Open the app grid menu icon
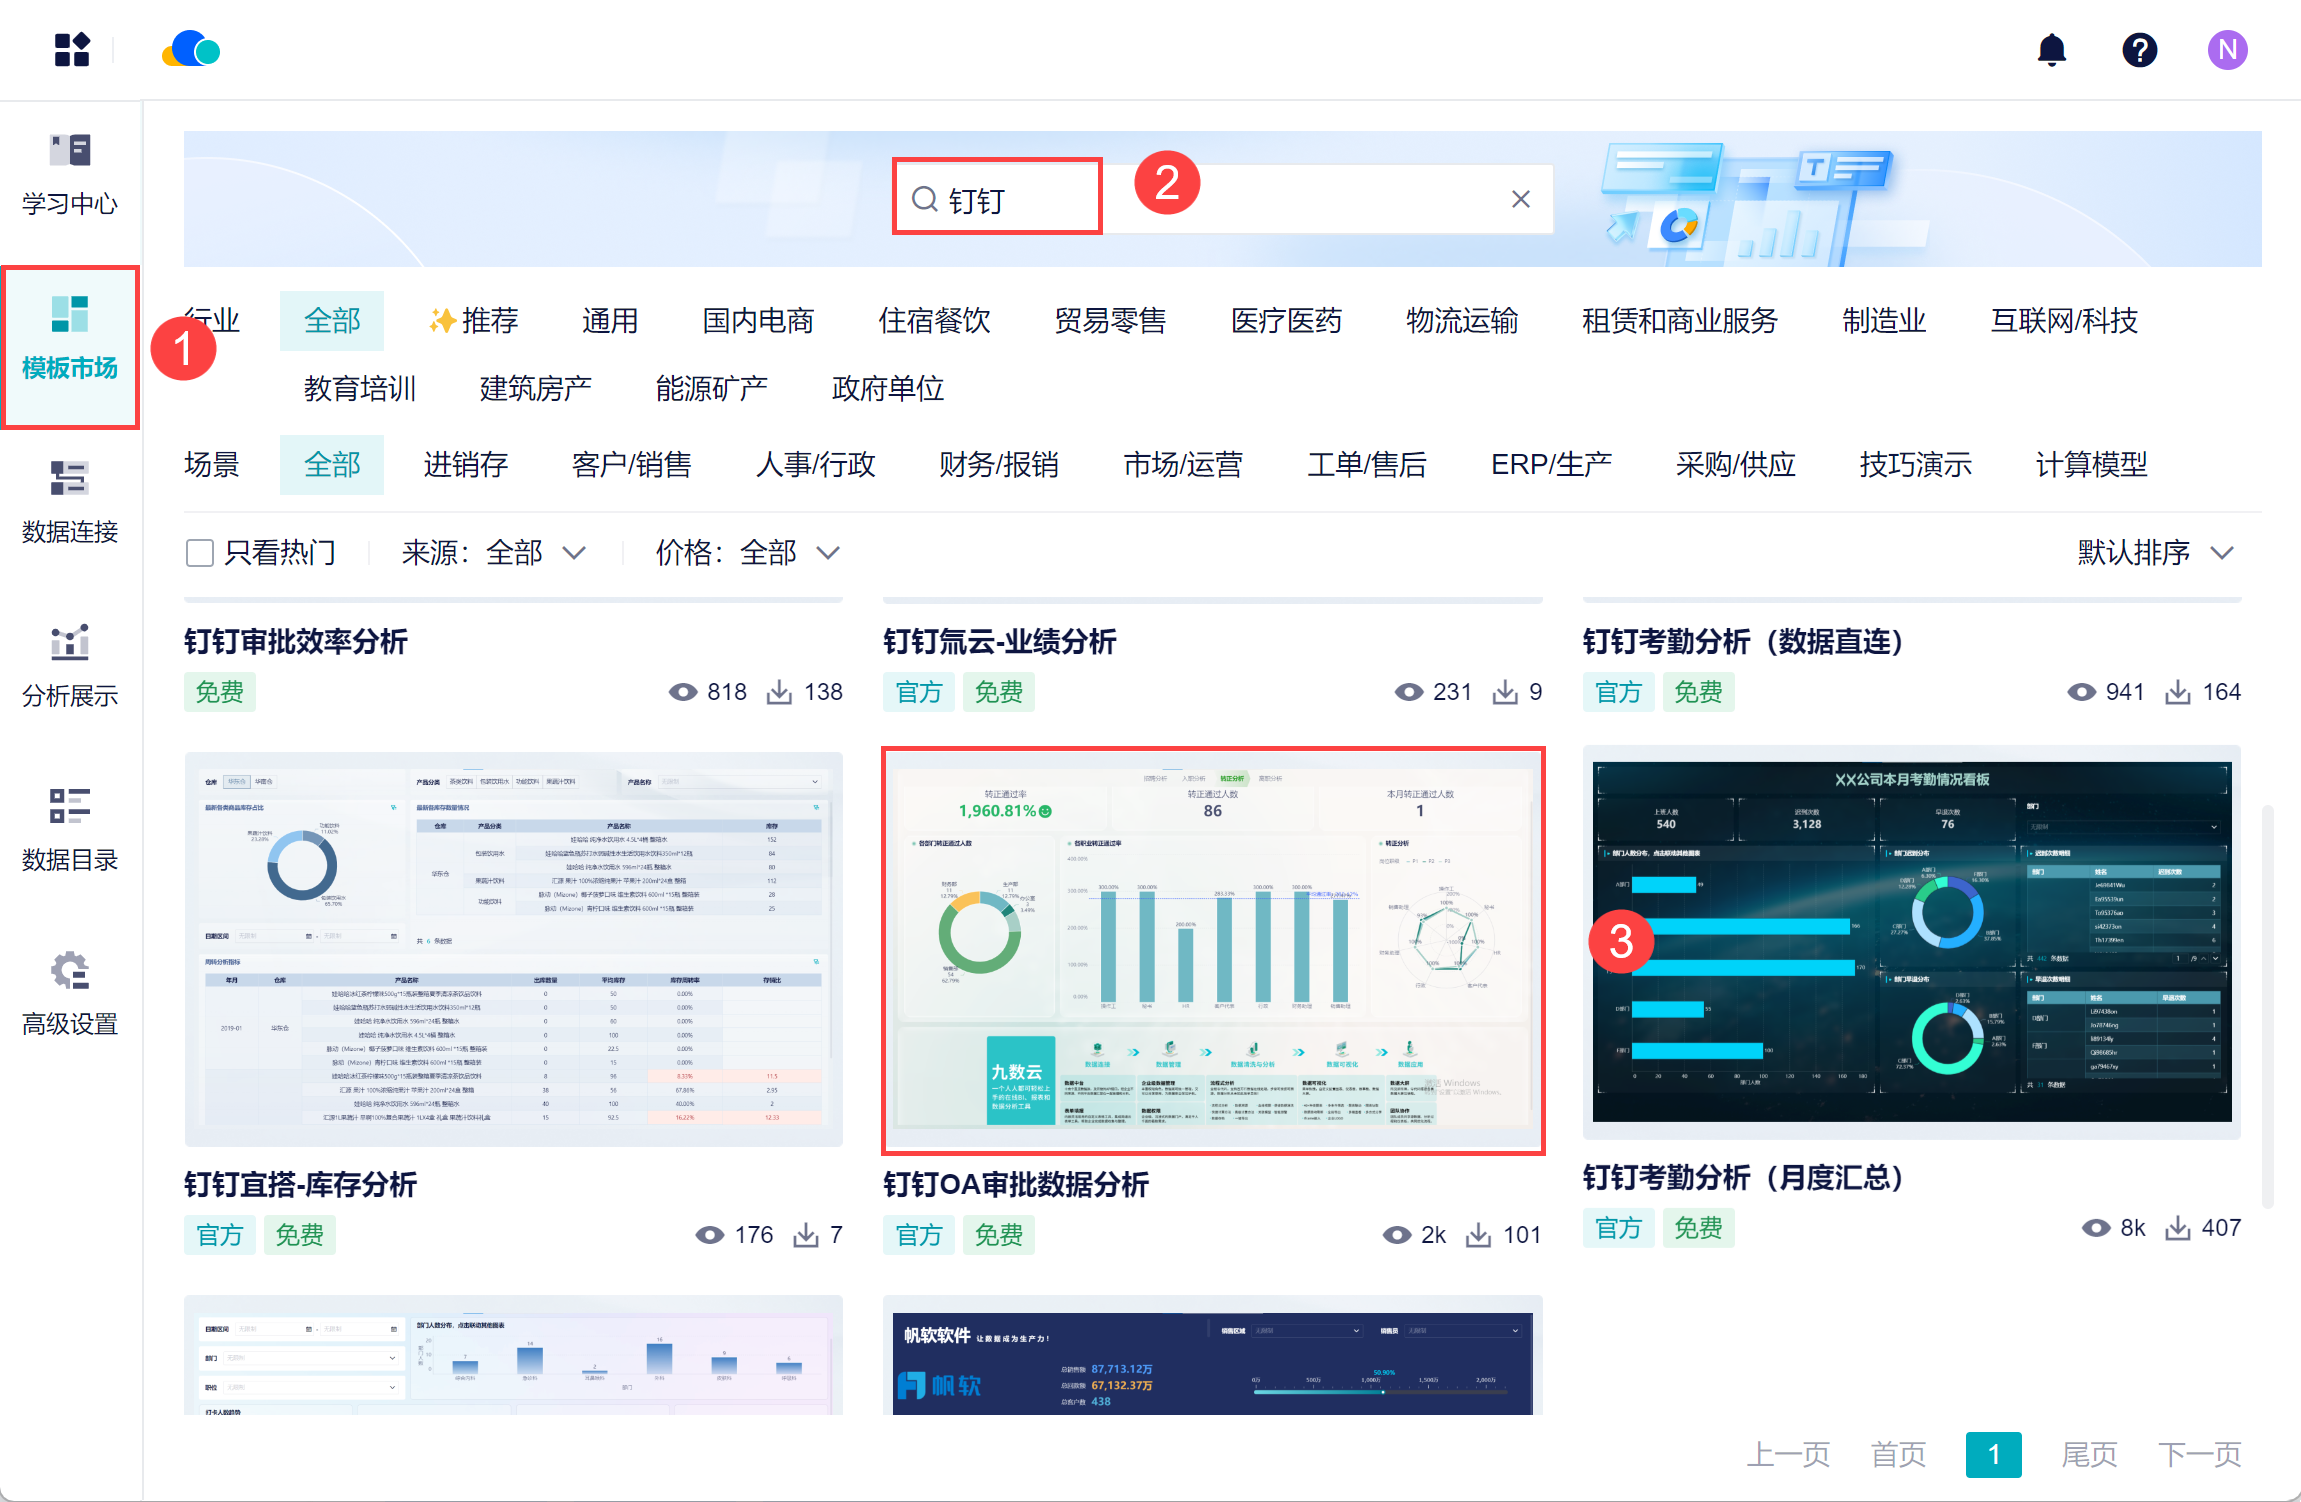Viewport: 2301px width, 1502px height. [72, 50]
